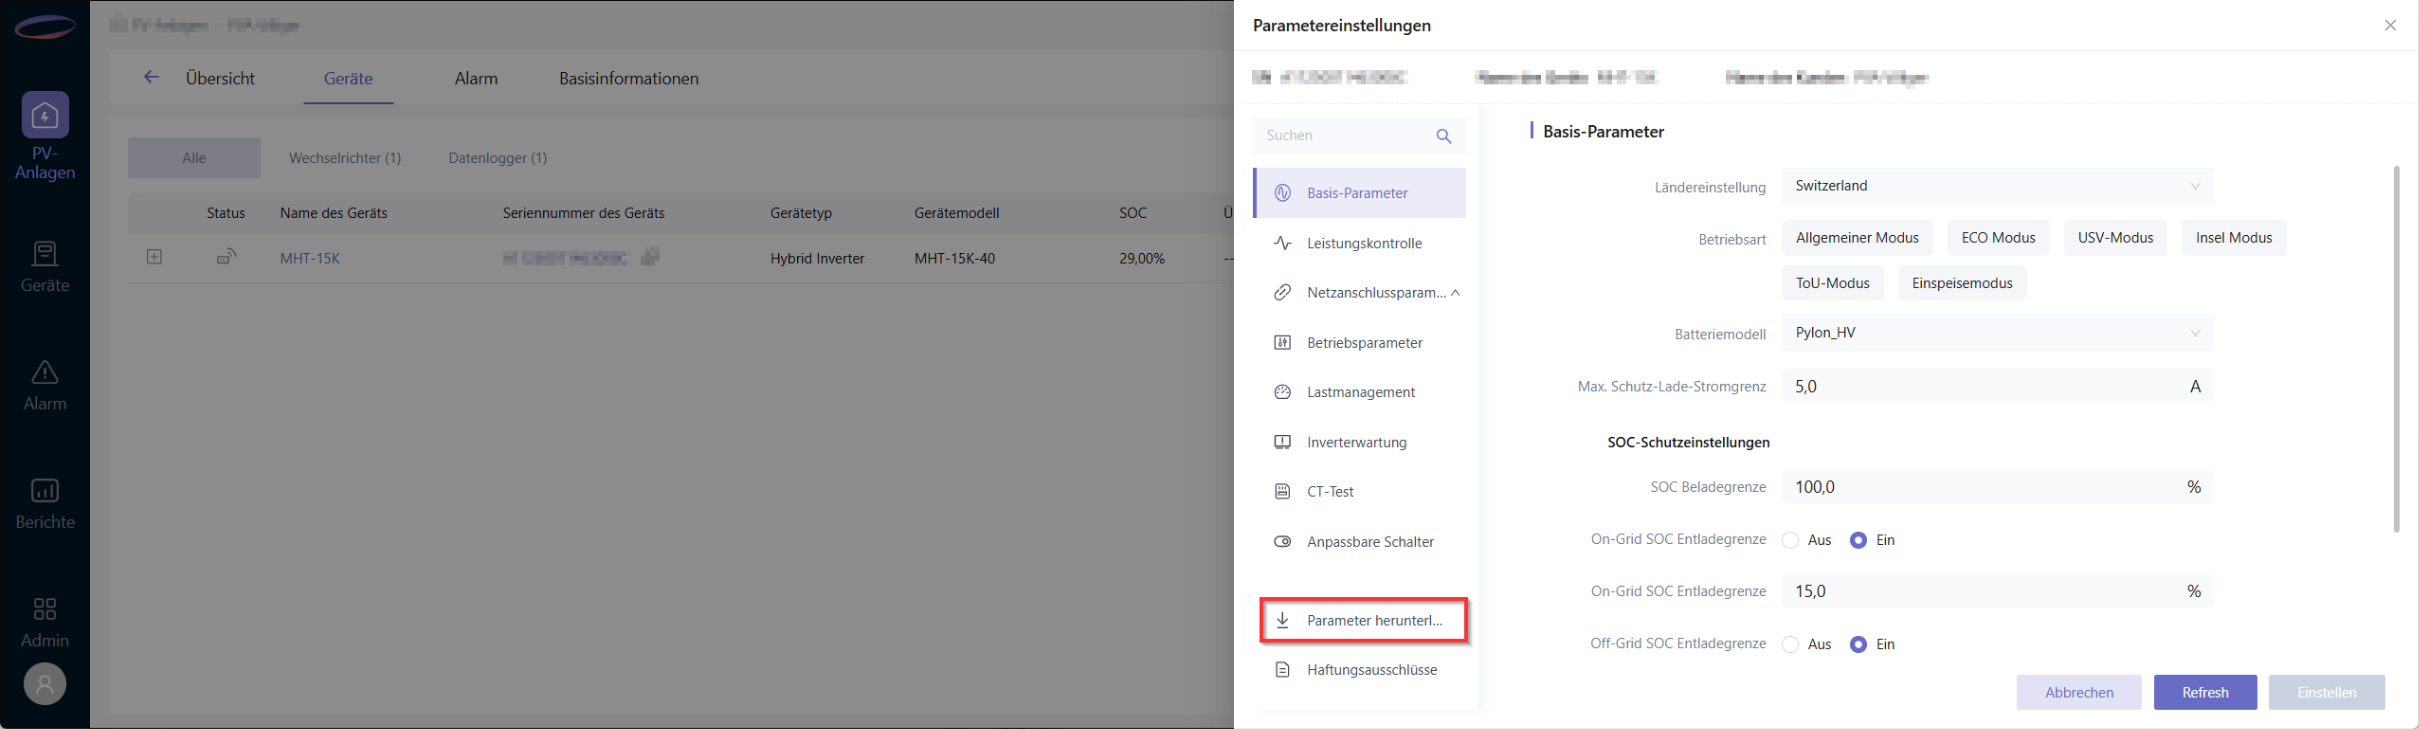Select ToU-Modus operating mode
This screenshot has width=2419, height=729.
tap(1832, 283)
